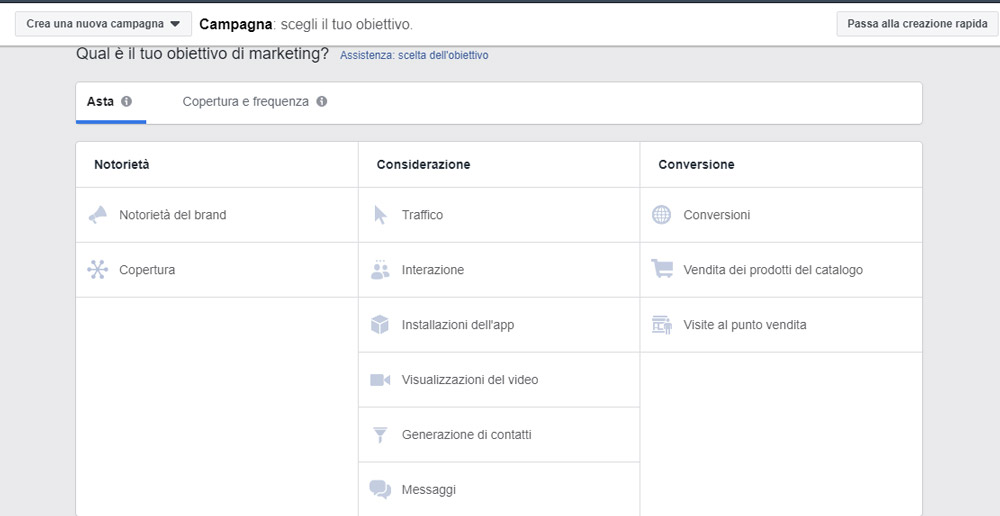Select the Copertura network icon
Image resolution: width=1000 pixels, height=516 pixels.
pos(97,270)
